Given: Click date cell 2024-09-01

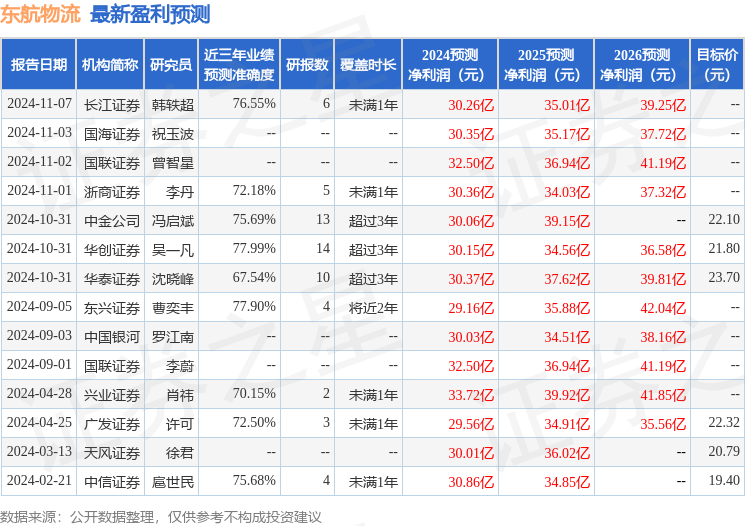Looking at the screenshot, I should 39,364.
